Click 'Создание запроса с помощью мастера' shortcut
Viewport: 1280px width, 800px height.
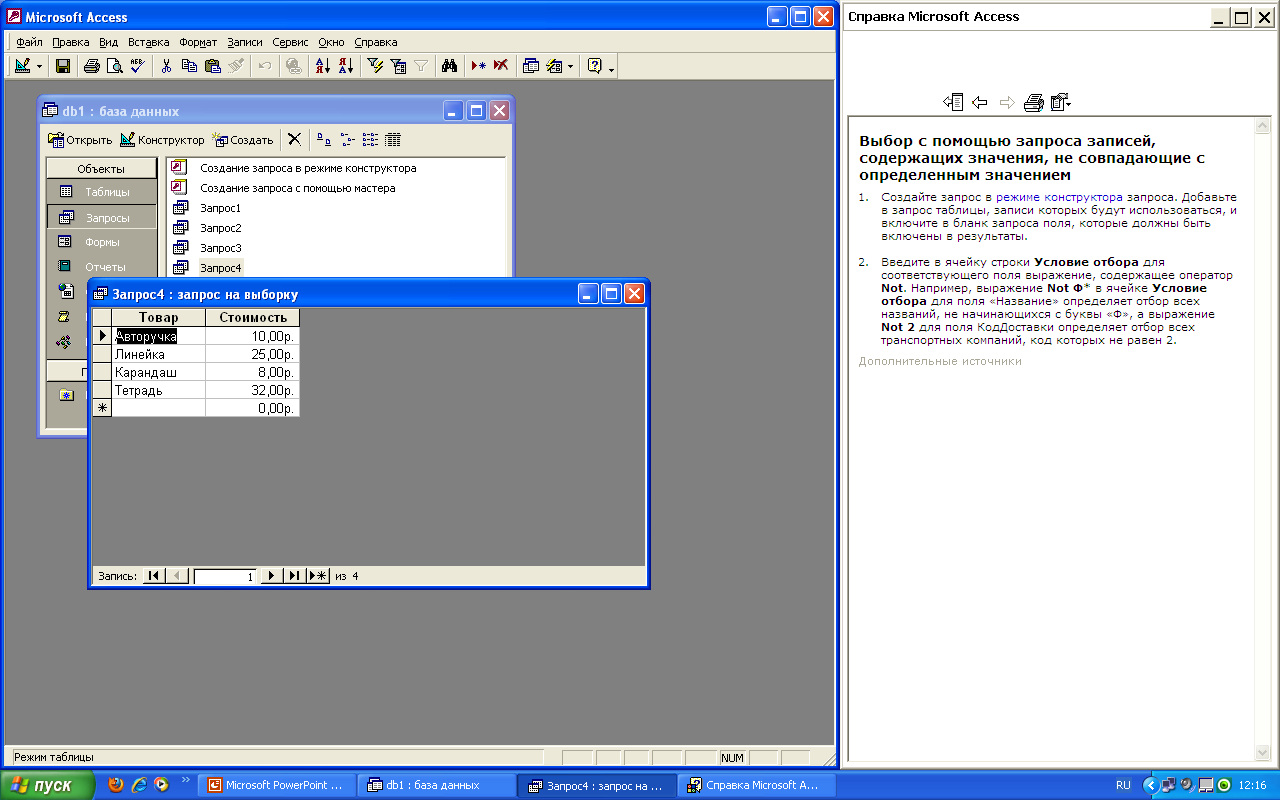pyautogui.click(x=297, y=188)
